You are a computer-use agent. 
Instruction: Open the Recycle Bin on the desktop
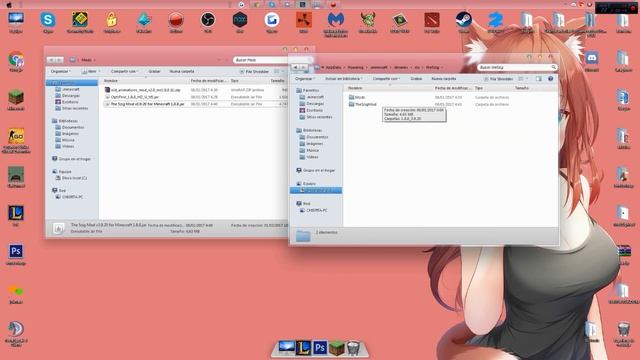pos(623,329)
